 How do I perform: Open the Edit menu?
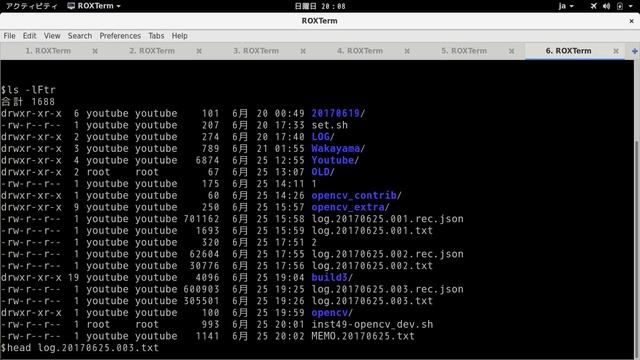pos(29,36)
